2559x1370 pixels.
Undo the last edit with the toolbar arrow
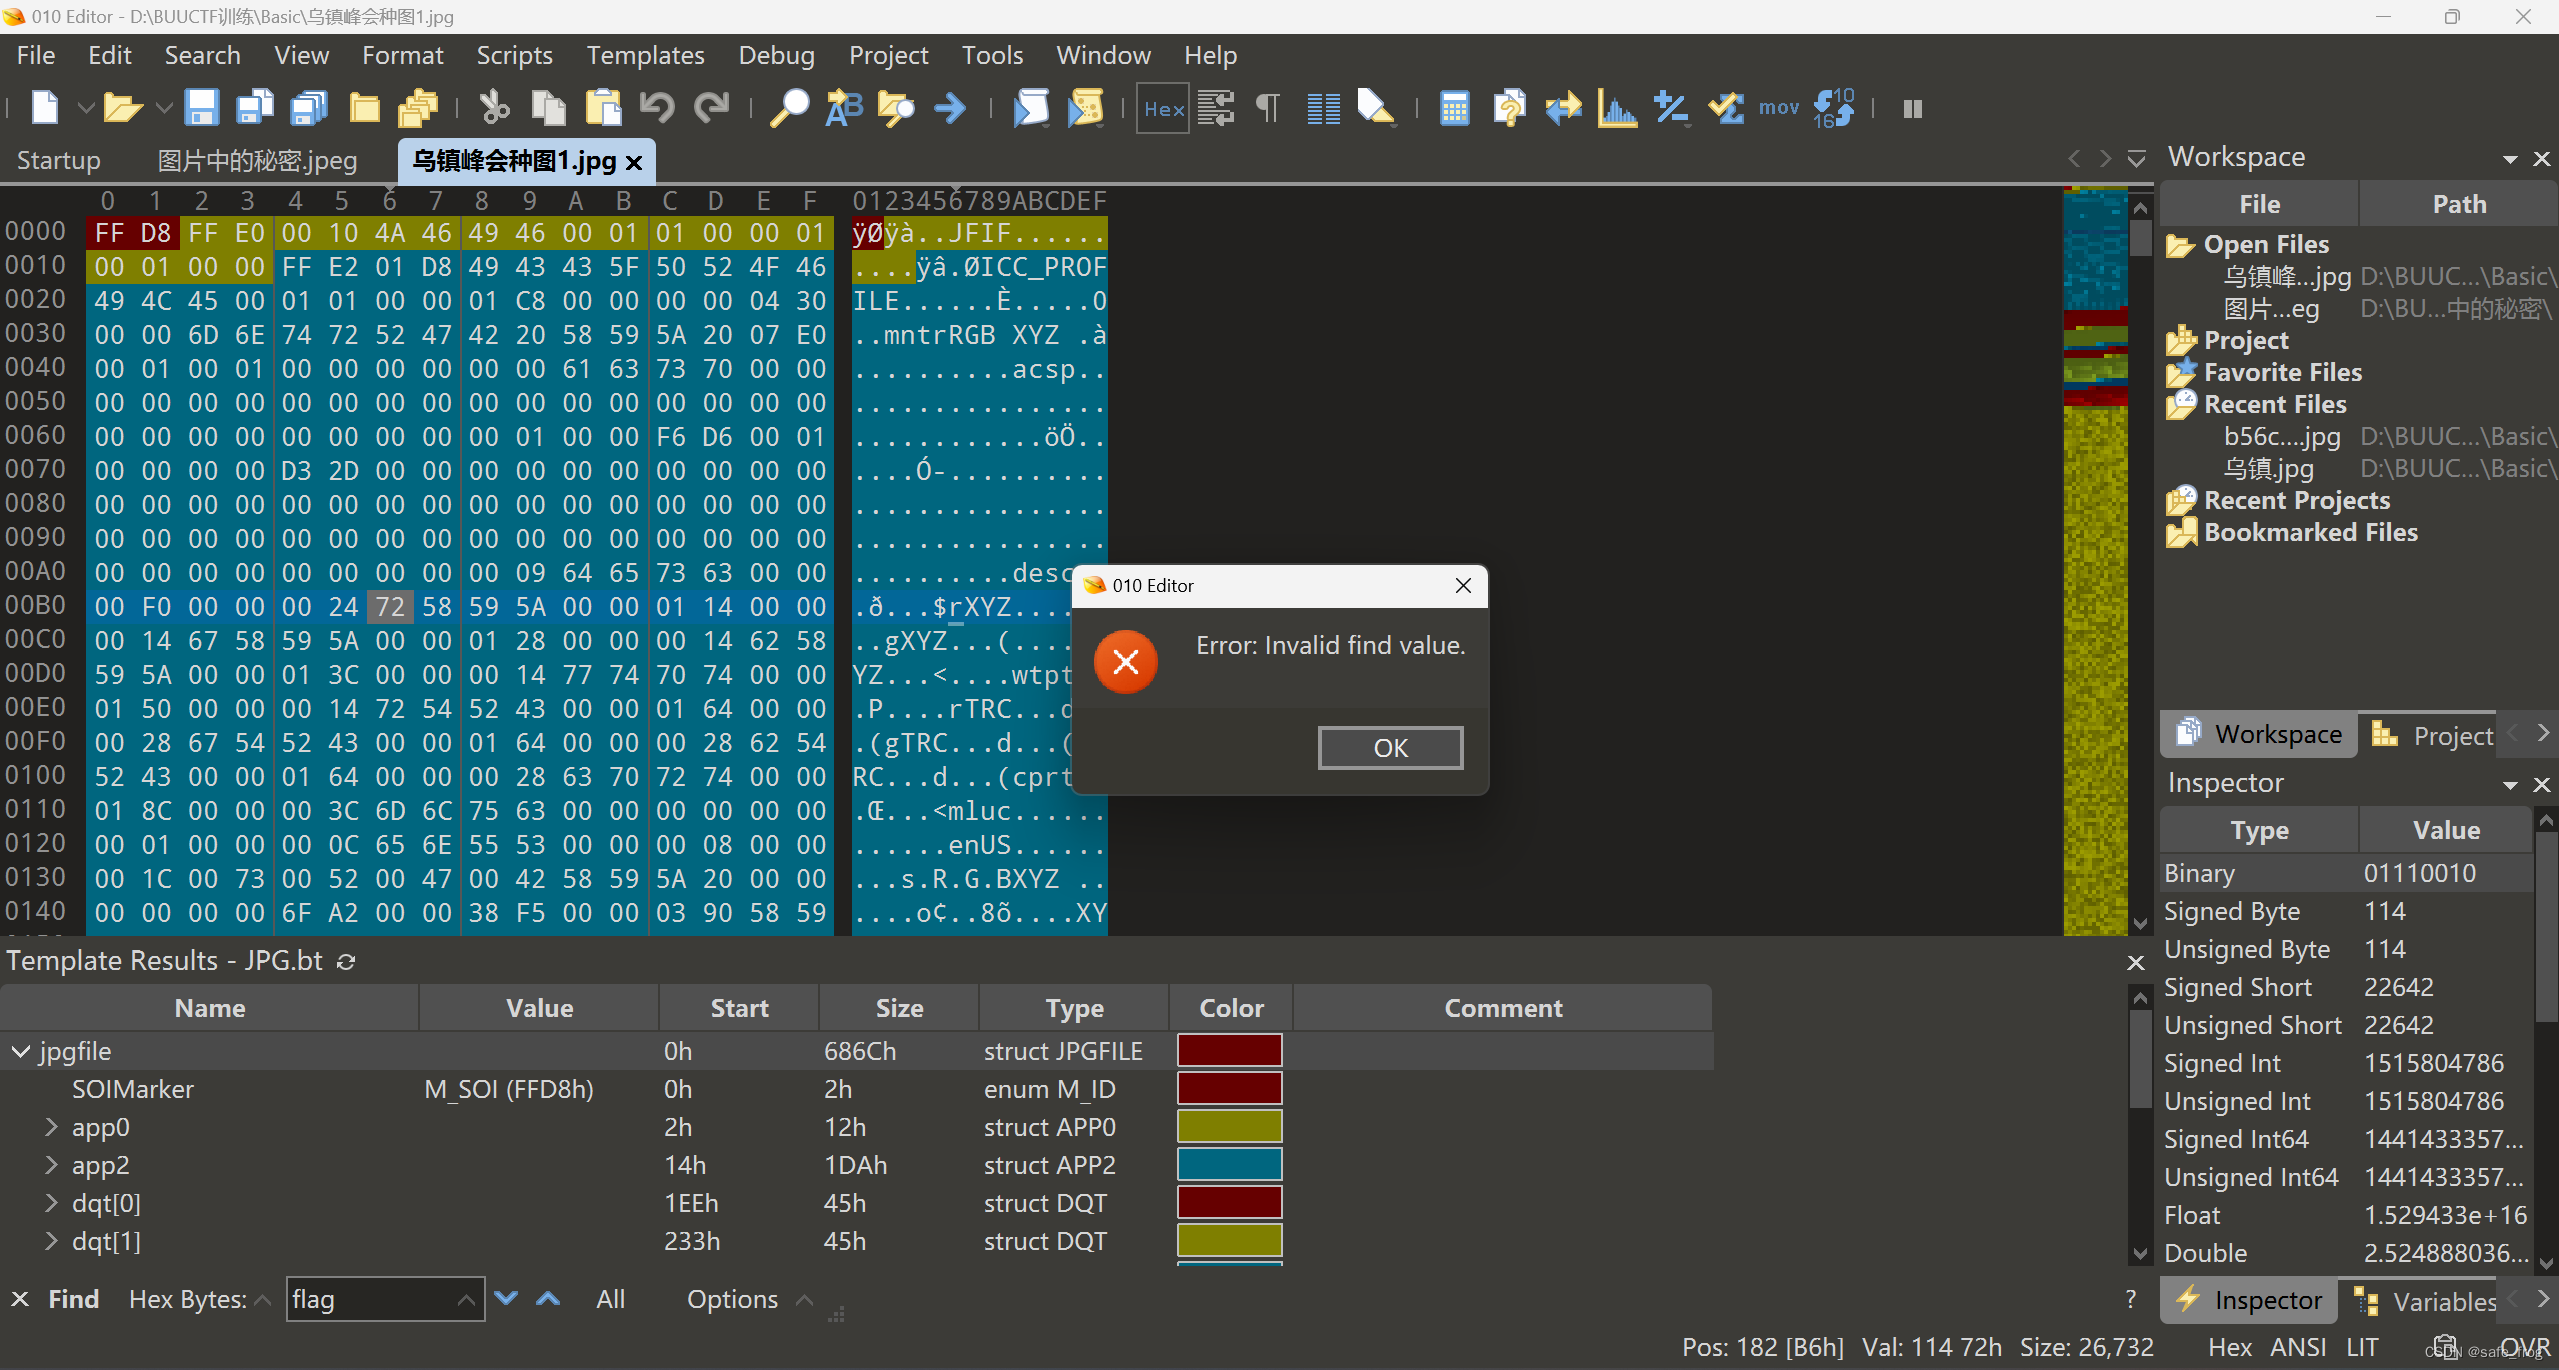657,108
